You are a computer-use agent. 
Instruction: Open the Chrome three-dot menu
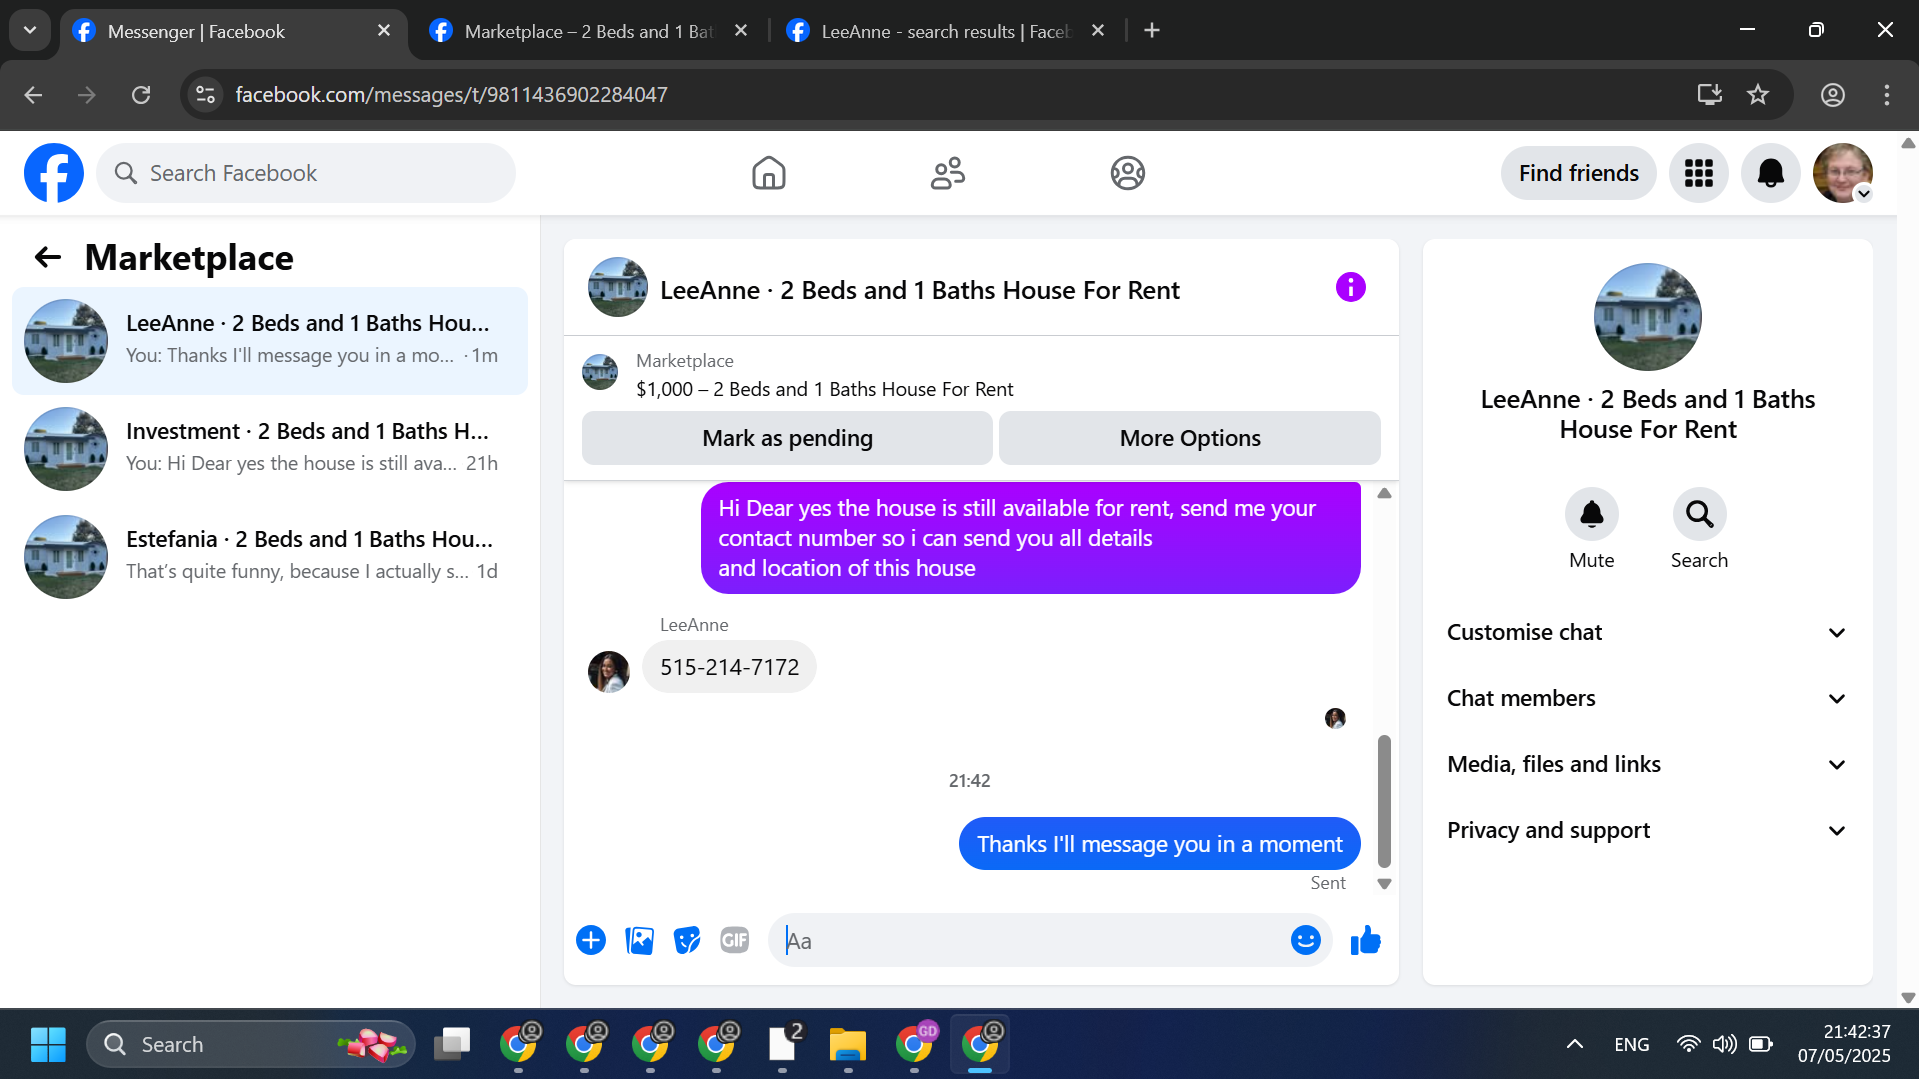(1886, 95)
